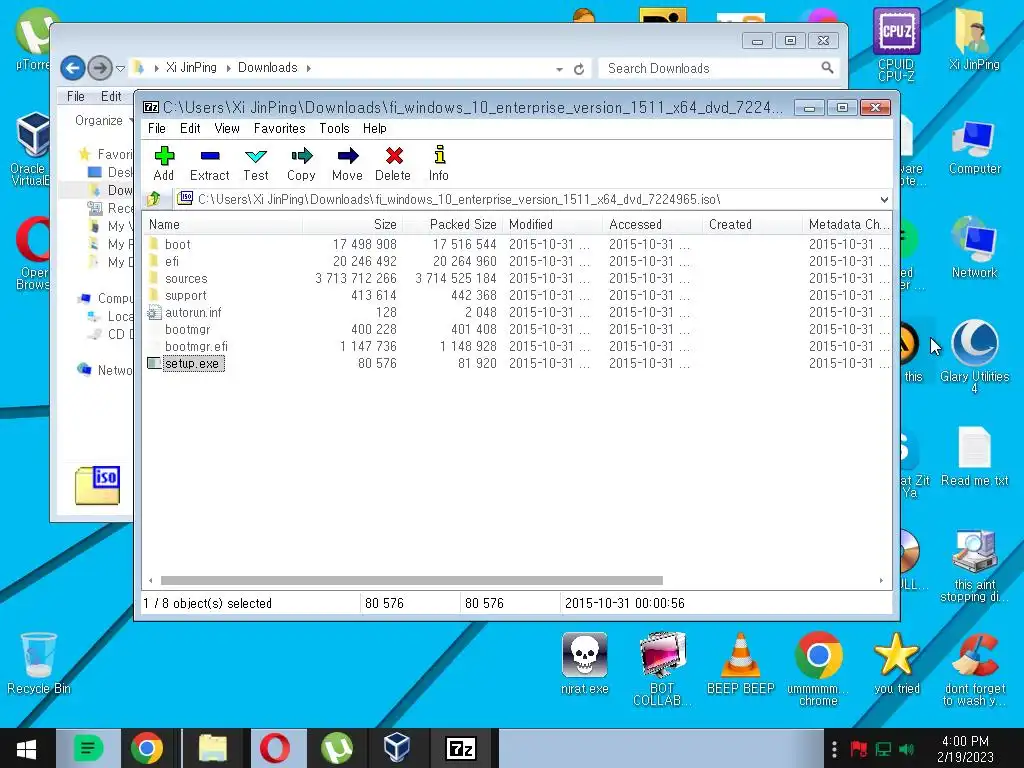Click Downloads in Explorer breadcrumb
The image size is (1024, 768).
[x=267, y=67]
